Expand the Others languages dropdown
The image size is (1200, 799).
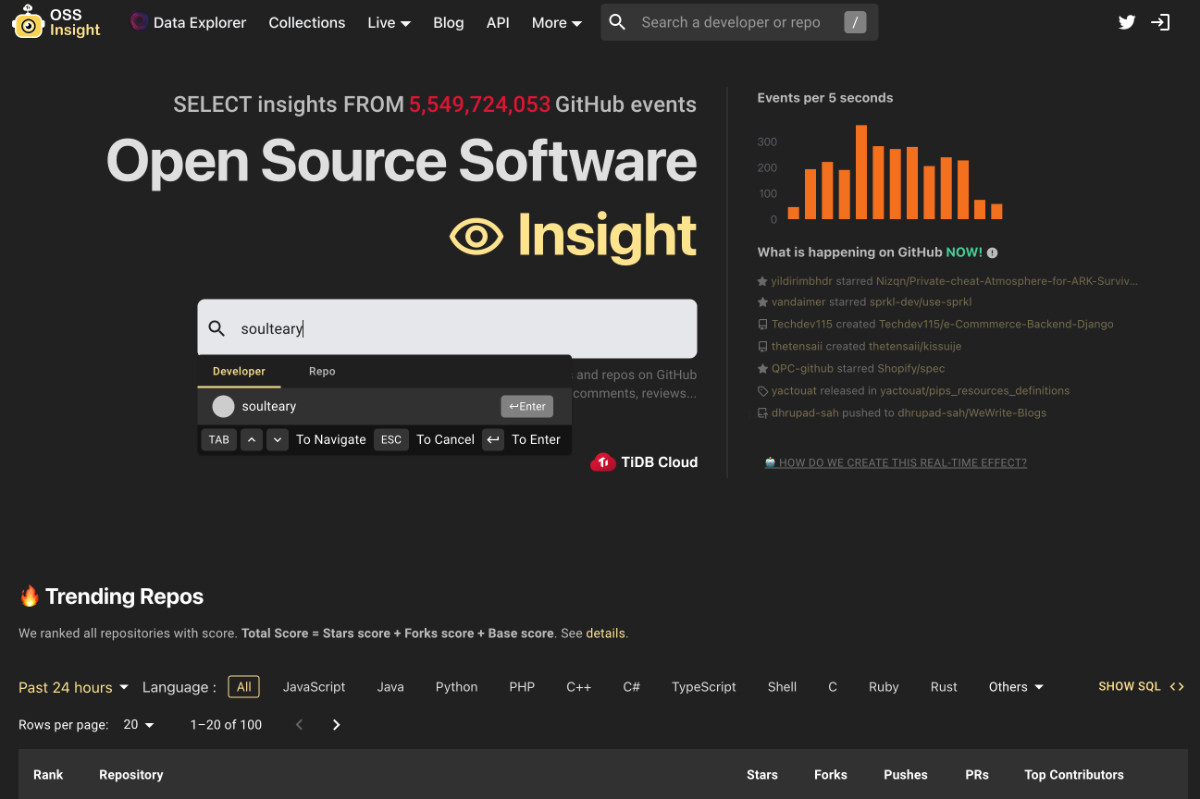[1015, 687]
